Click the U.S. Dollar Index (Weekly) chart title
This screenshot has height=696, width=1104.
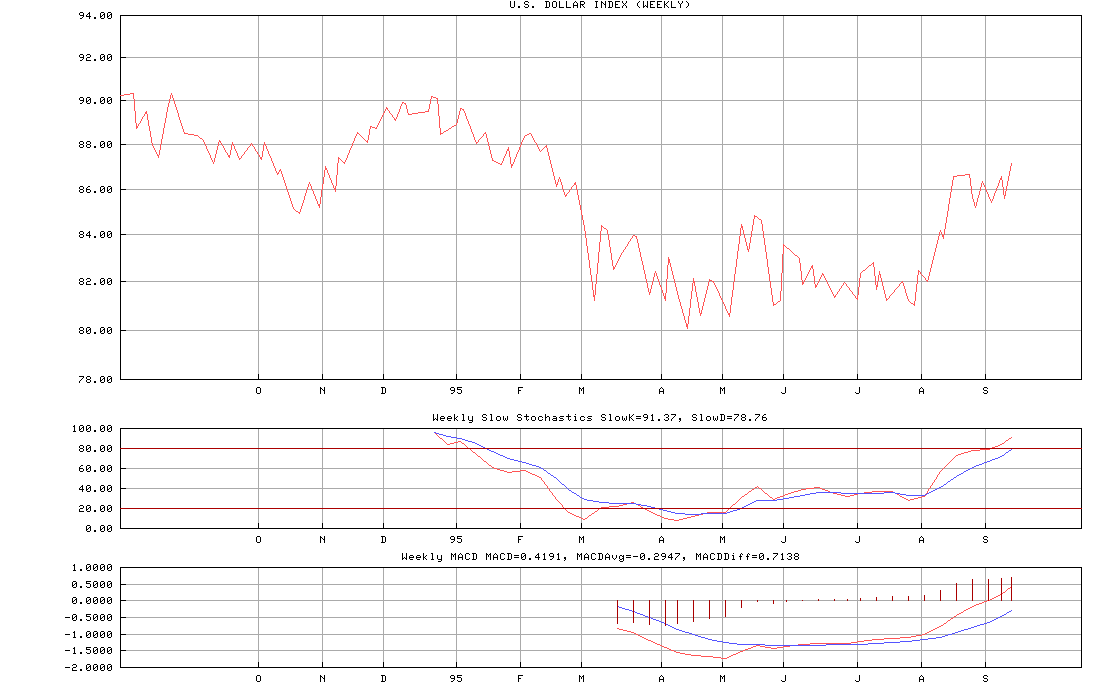(x=600, y=5)
